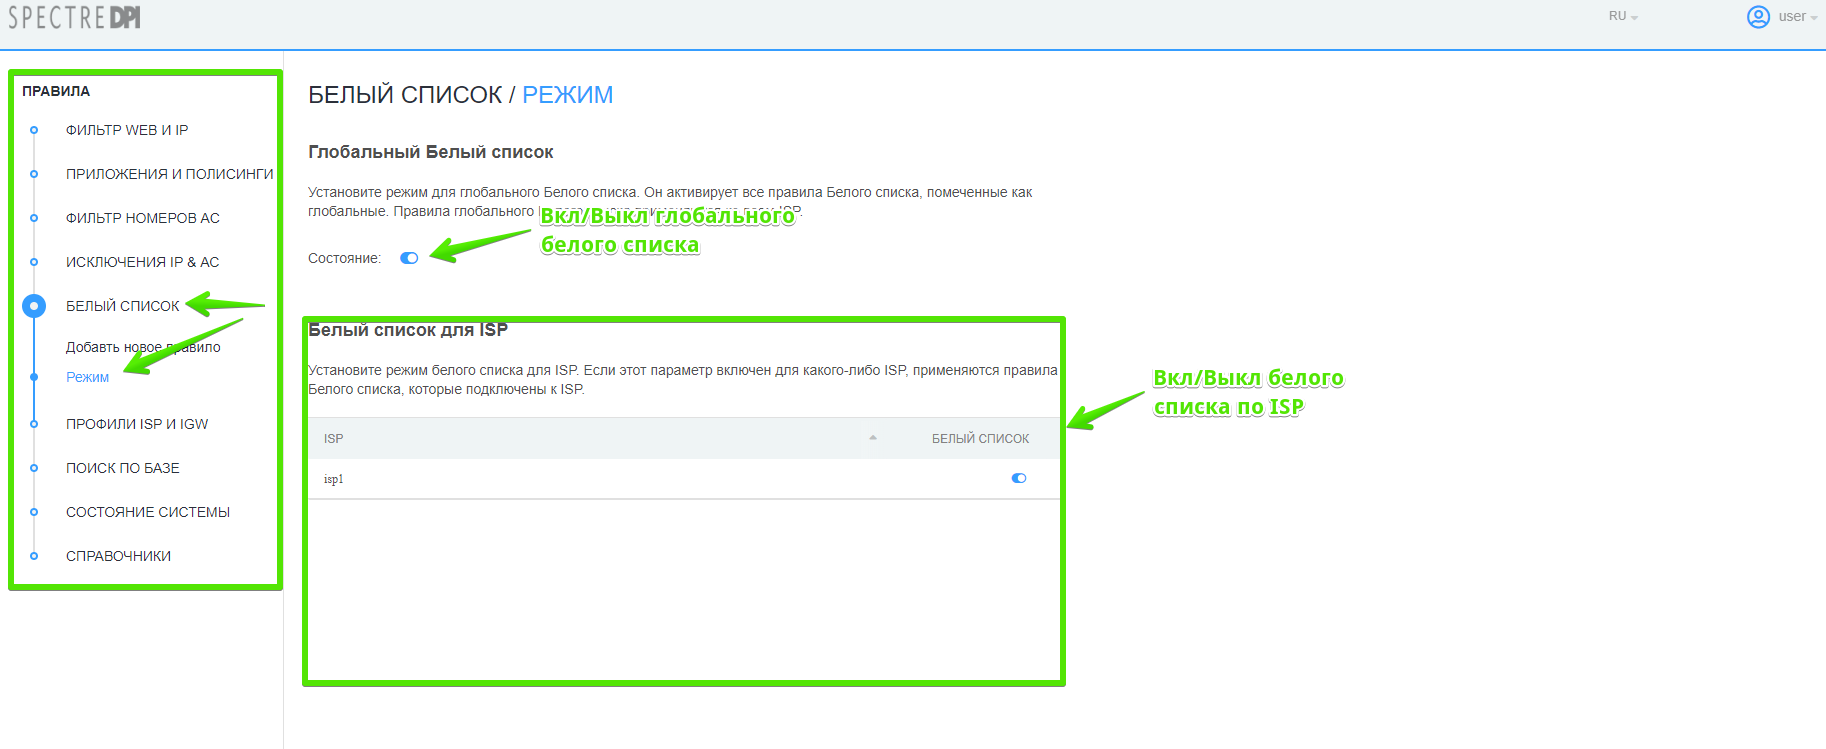Click the Spectre DPI logo

pyautogui.click(x=74, y=18)
